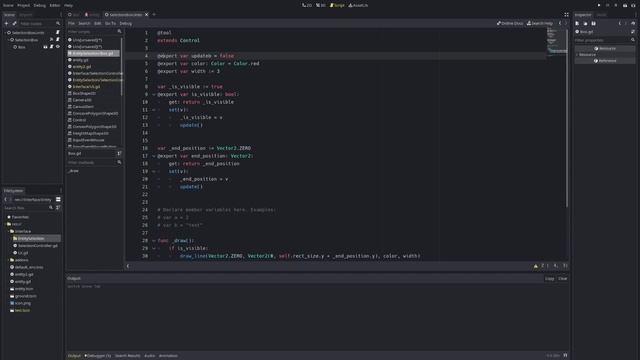Clear the output log
Image resolution: width=640 pixels, height=360 pixels.
click(x=563, y=279)
